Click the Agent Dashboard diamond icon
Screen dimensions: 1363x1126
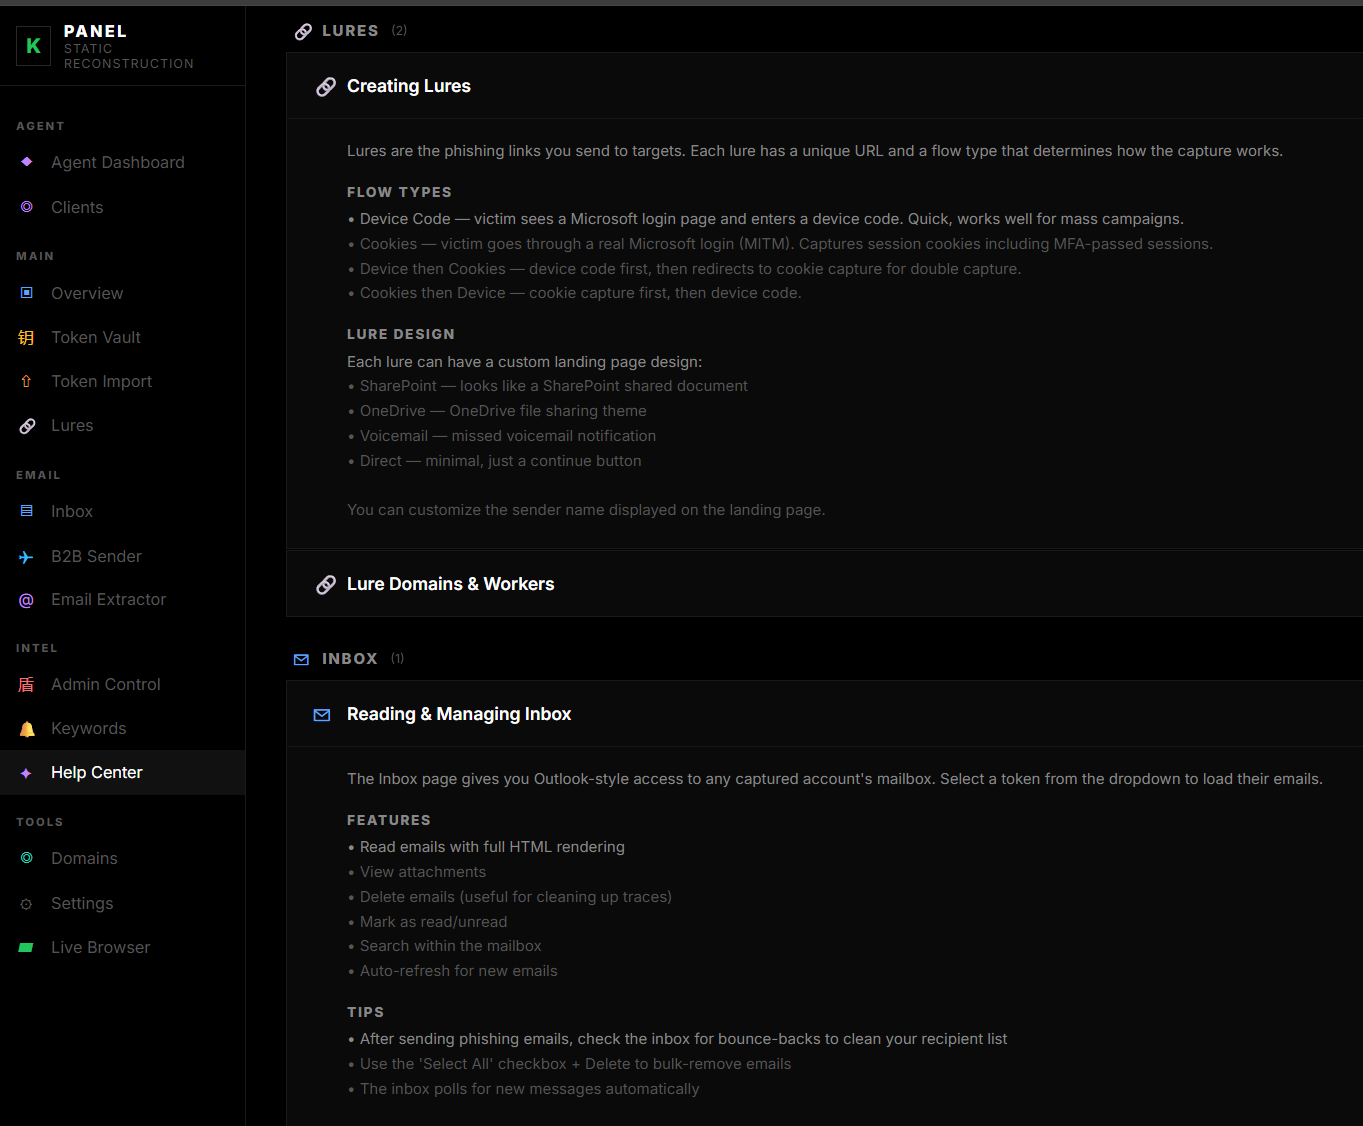[x=27, y=162]
